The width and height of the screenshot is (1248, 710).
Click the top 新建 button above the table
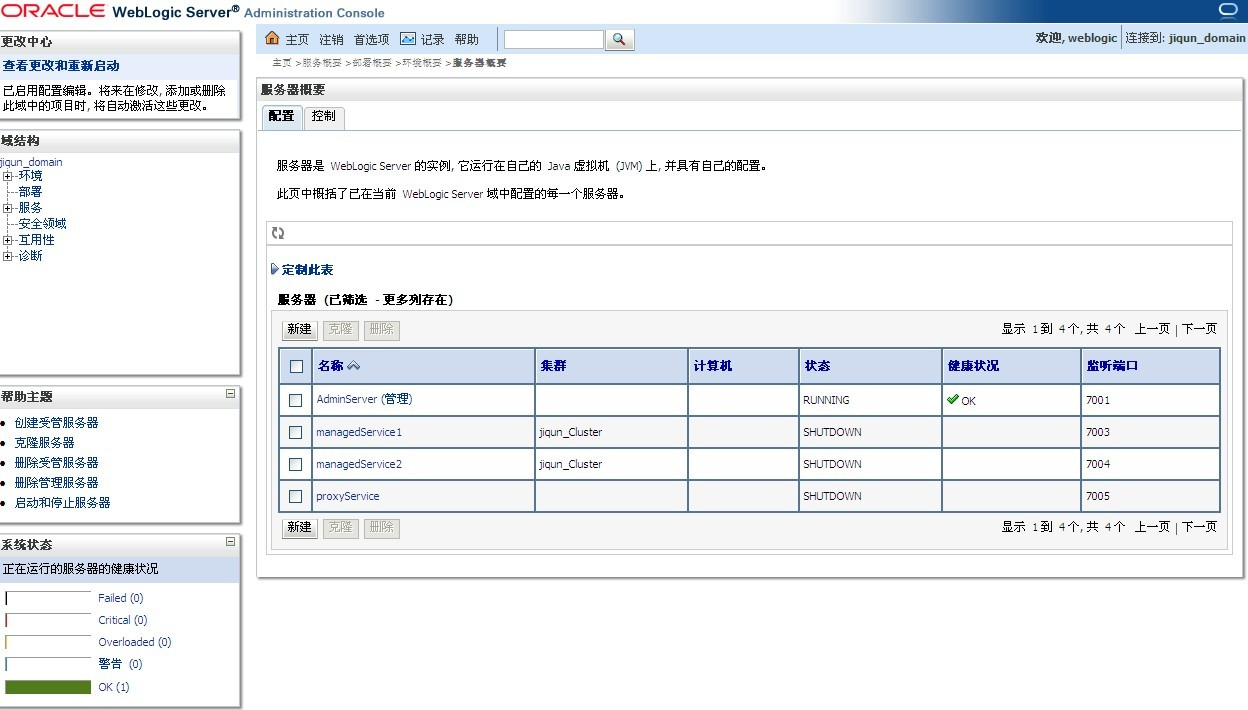pyautogui.click(x=299, y=330)
